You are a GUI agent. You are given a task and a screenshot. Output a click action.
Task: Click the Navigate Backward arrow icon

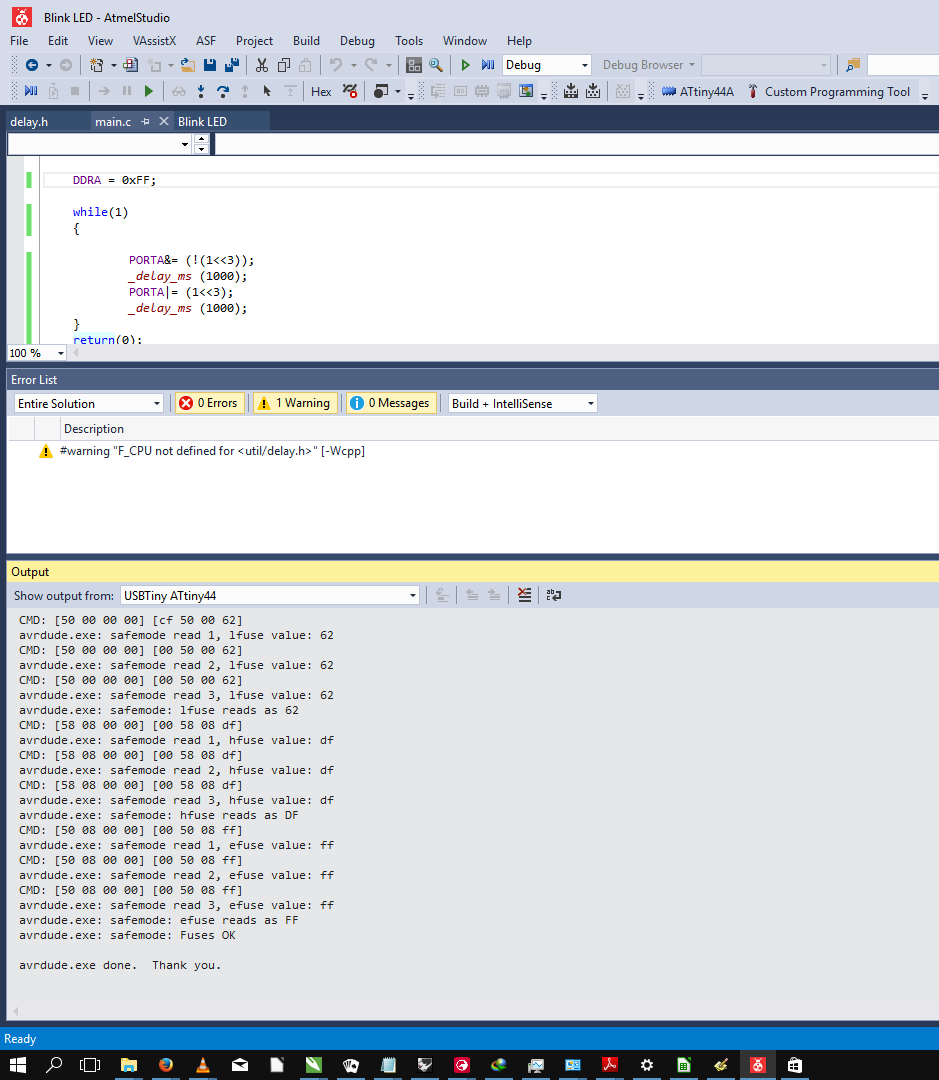click(32, 65)
